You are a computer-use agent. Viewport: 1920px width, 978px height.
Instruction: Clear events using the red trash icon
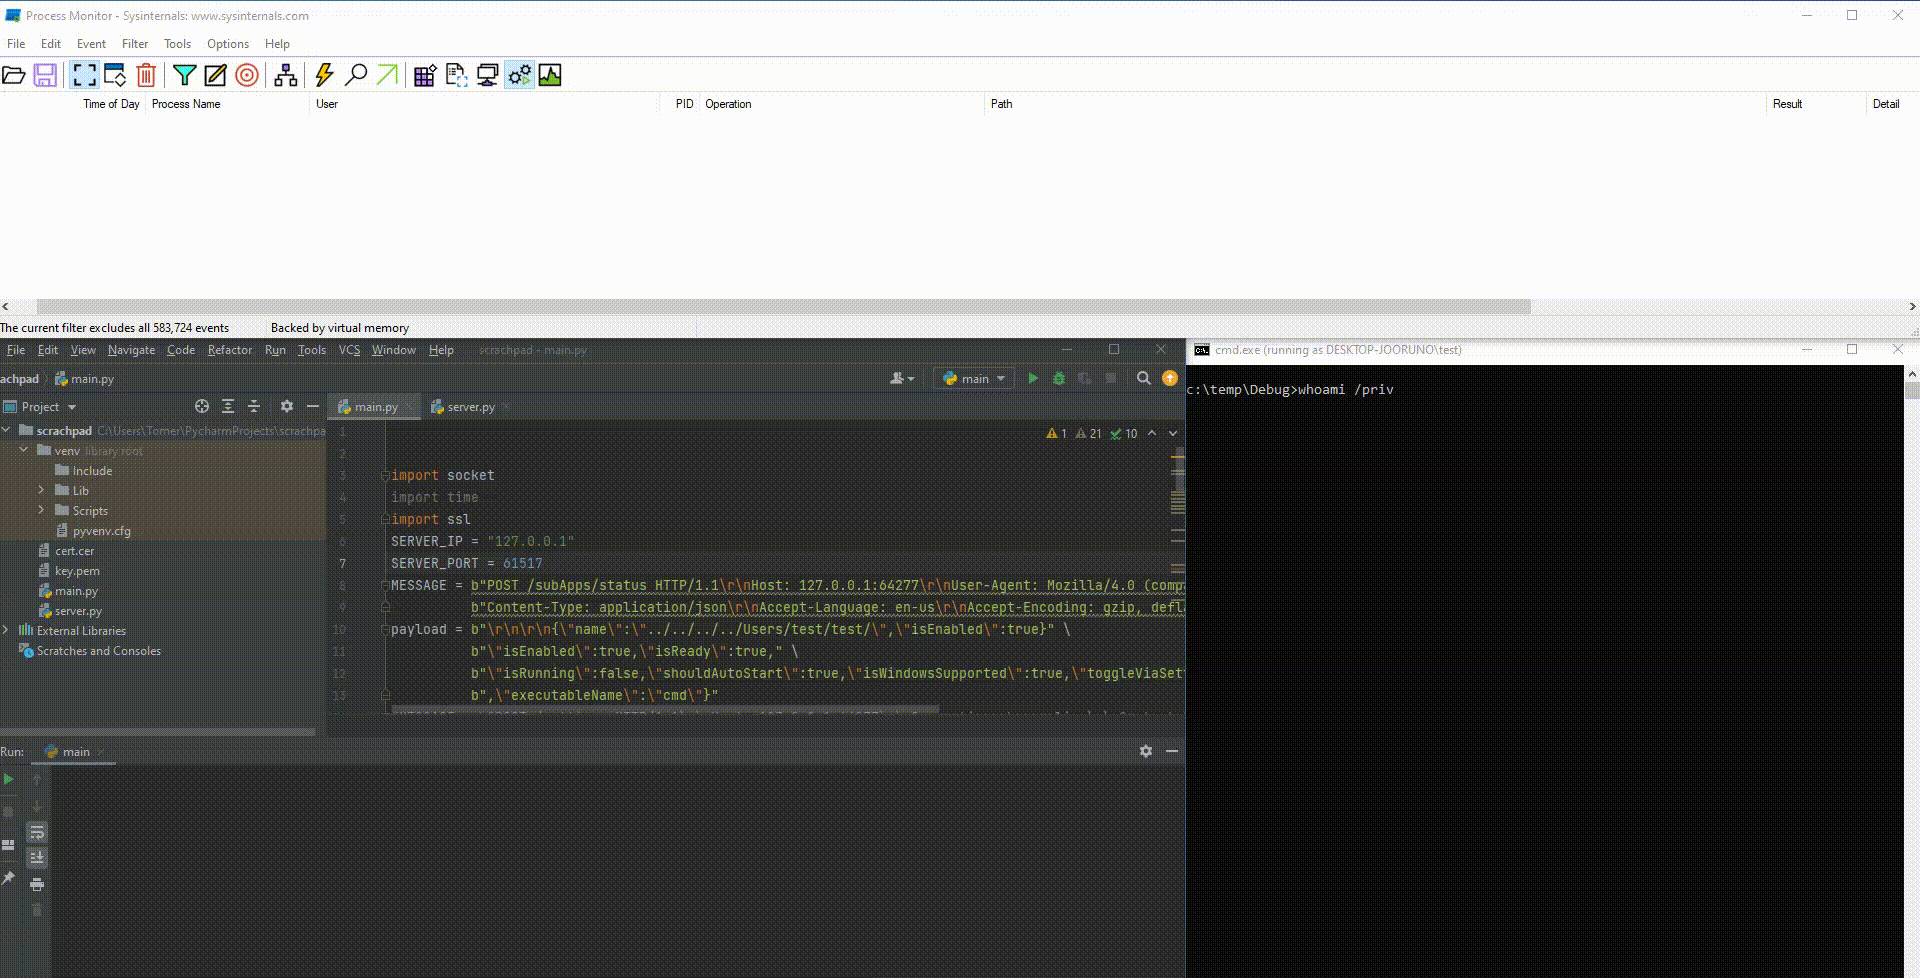tap(146, 75)
